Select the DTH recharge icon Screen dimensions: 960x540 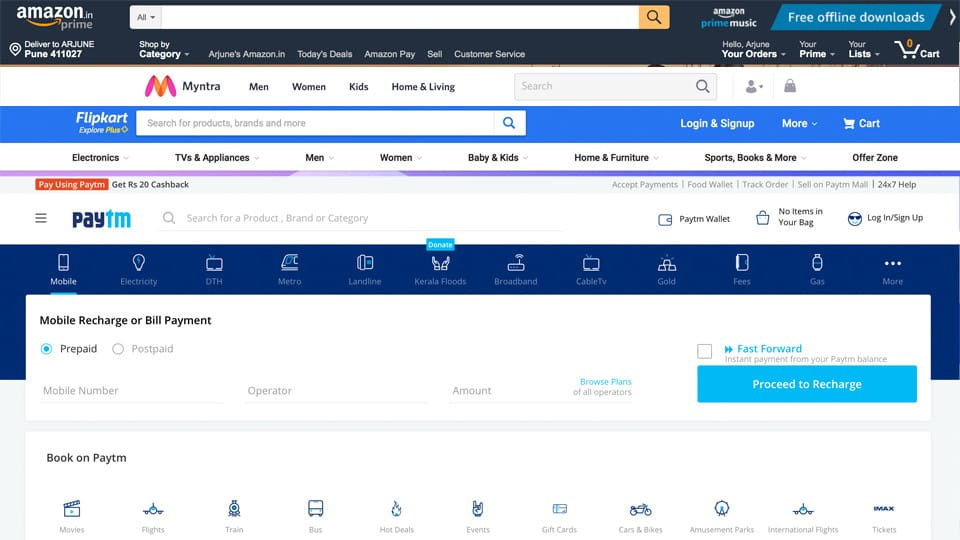pyautogui.click(x=214, y=263)
